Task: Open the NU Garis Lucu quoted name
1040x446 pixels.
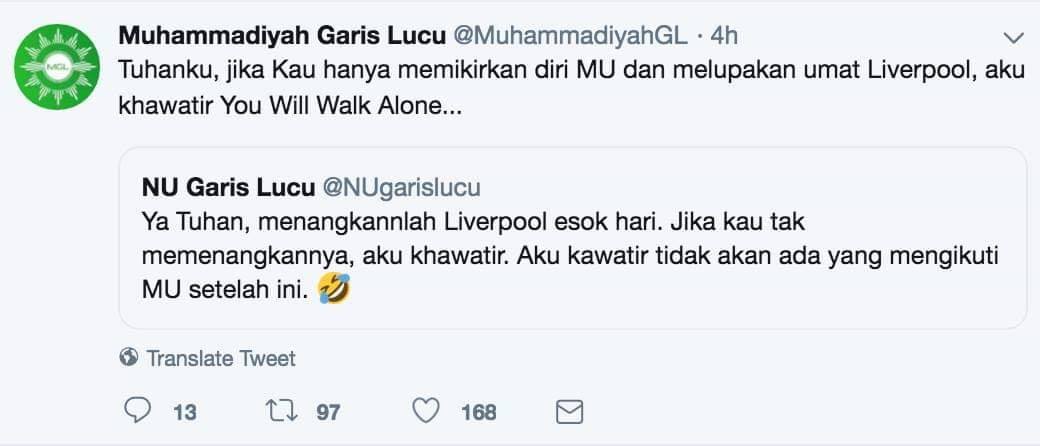Action: (228, 188)
